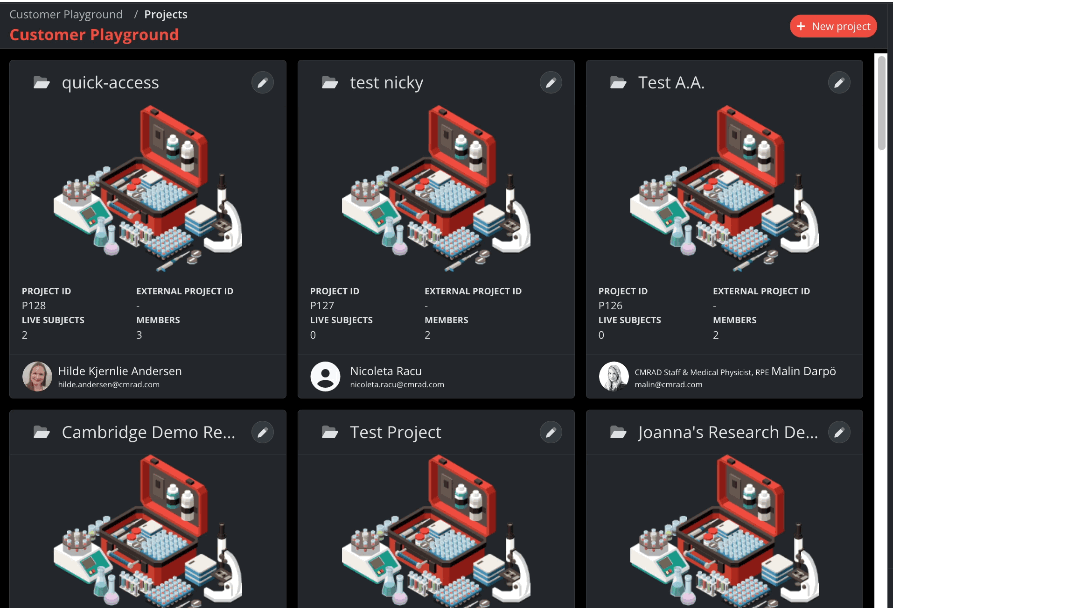Click the folder icon beside test nicky

[x=330, y=83]
